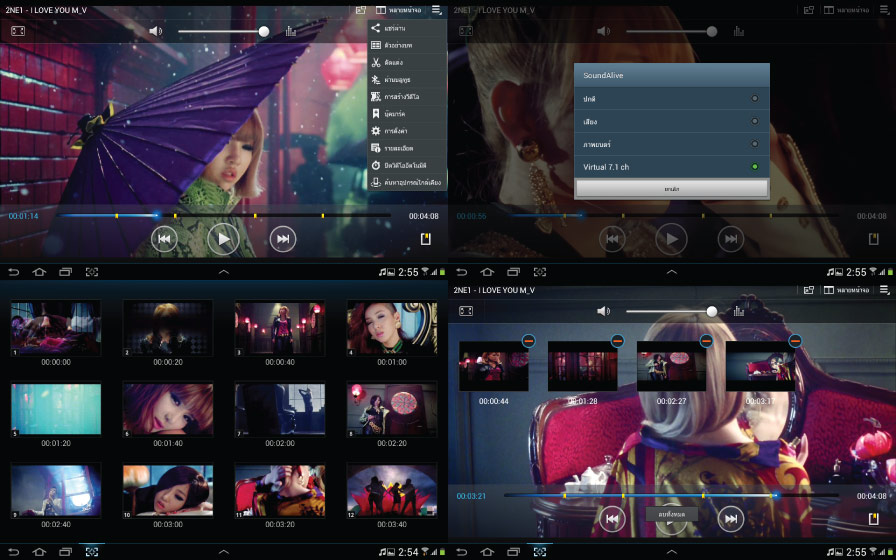Open รายละเอียด (Details) from the menu
This screenshot has width=896, height=560.
[407, 148]
